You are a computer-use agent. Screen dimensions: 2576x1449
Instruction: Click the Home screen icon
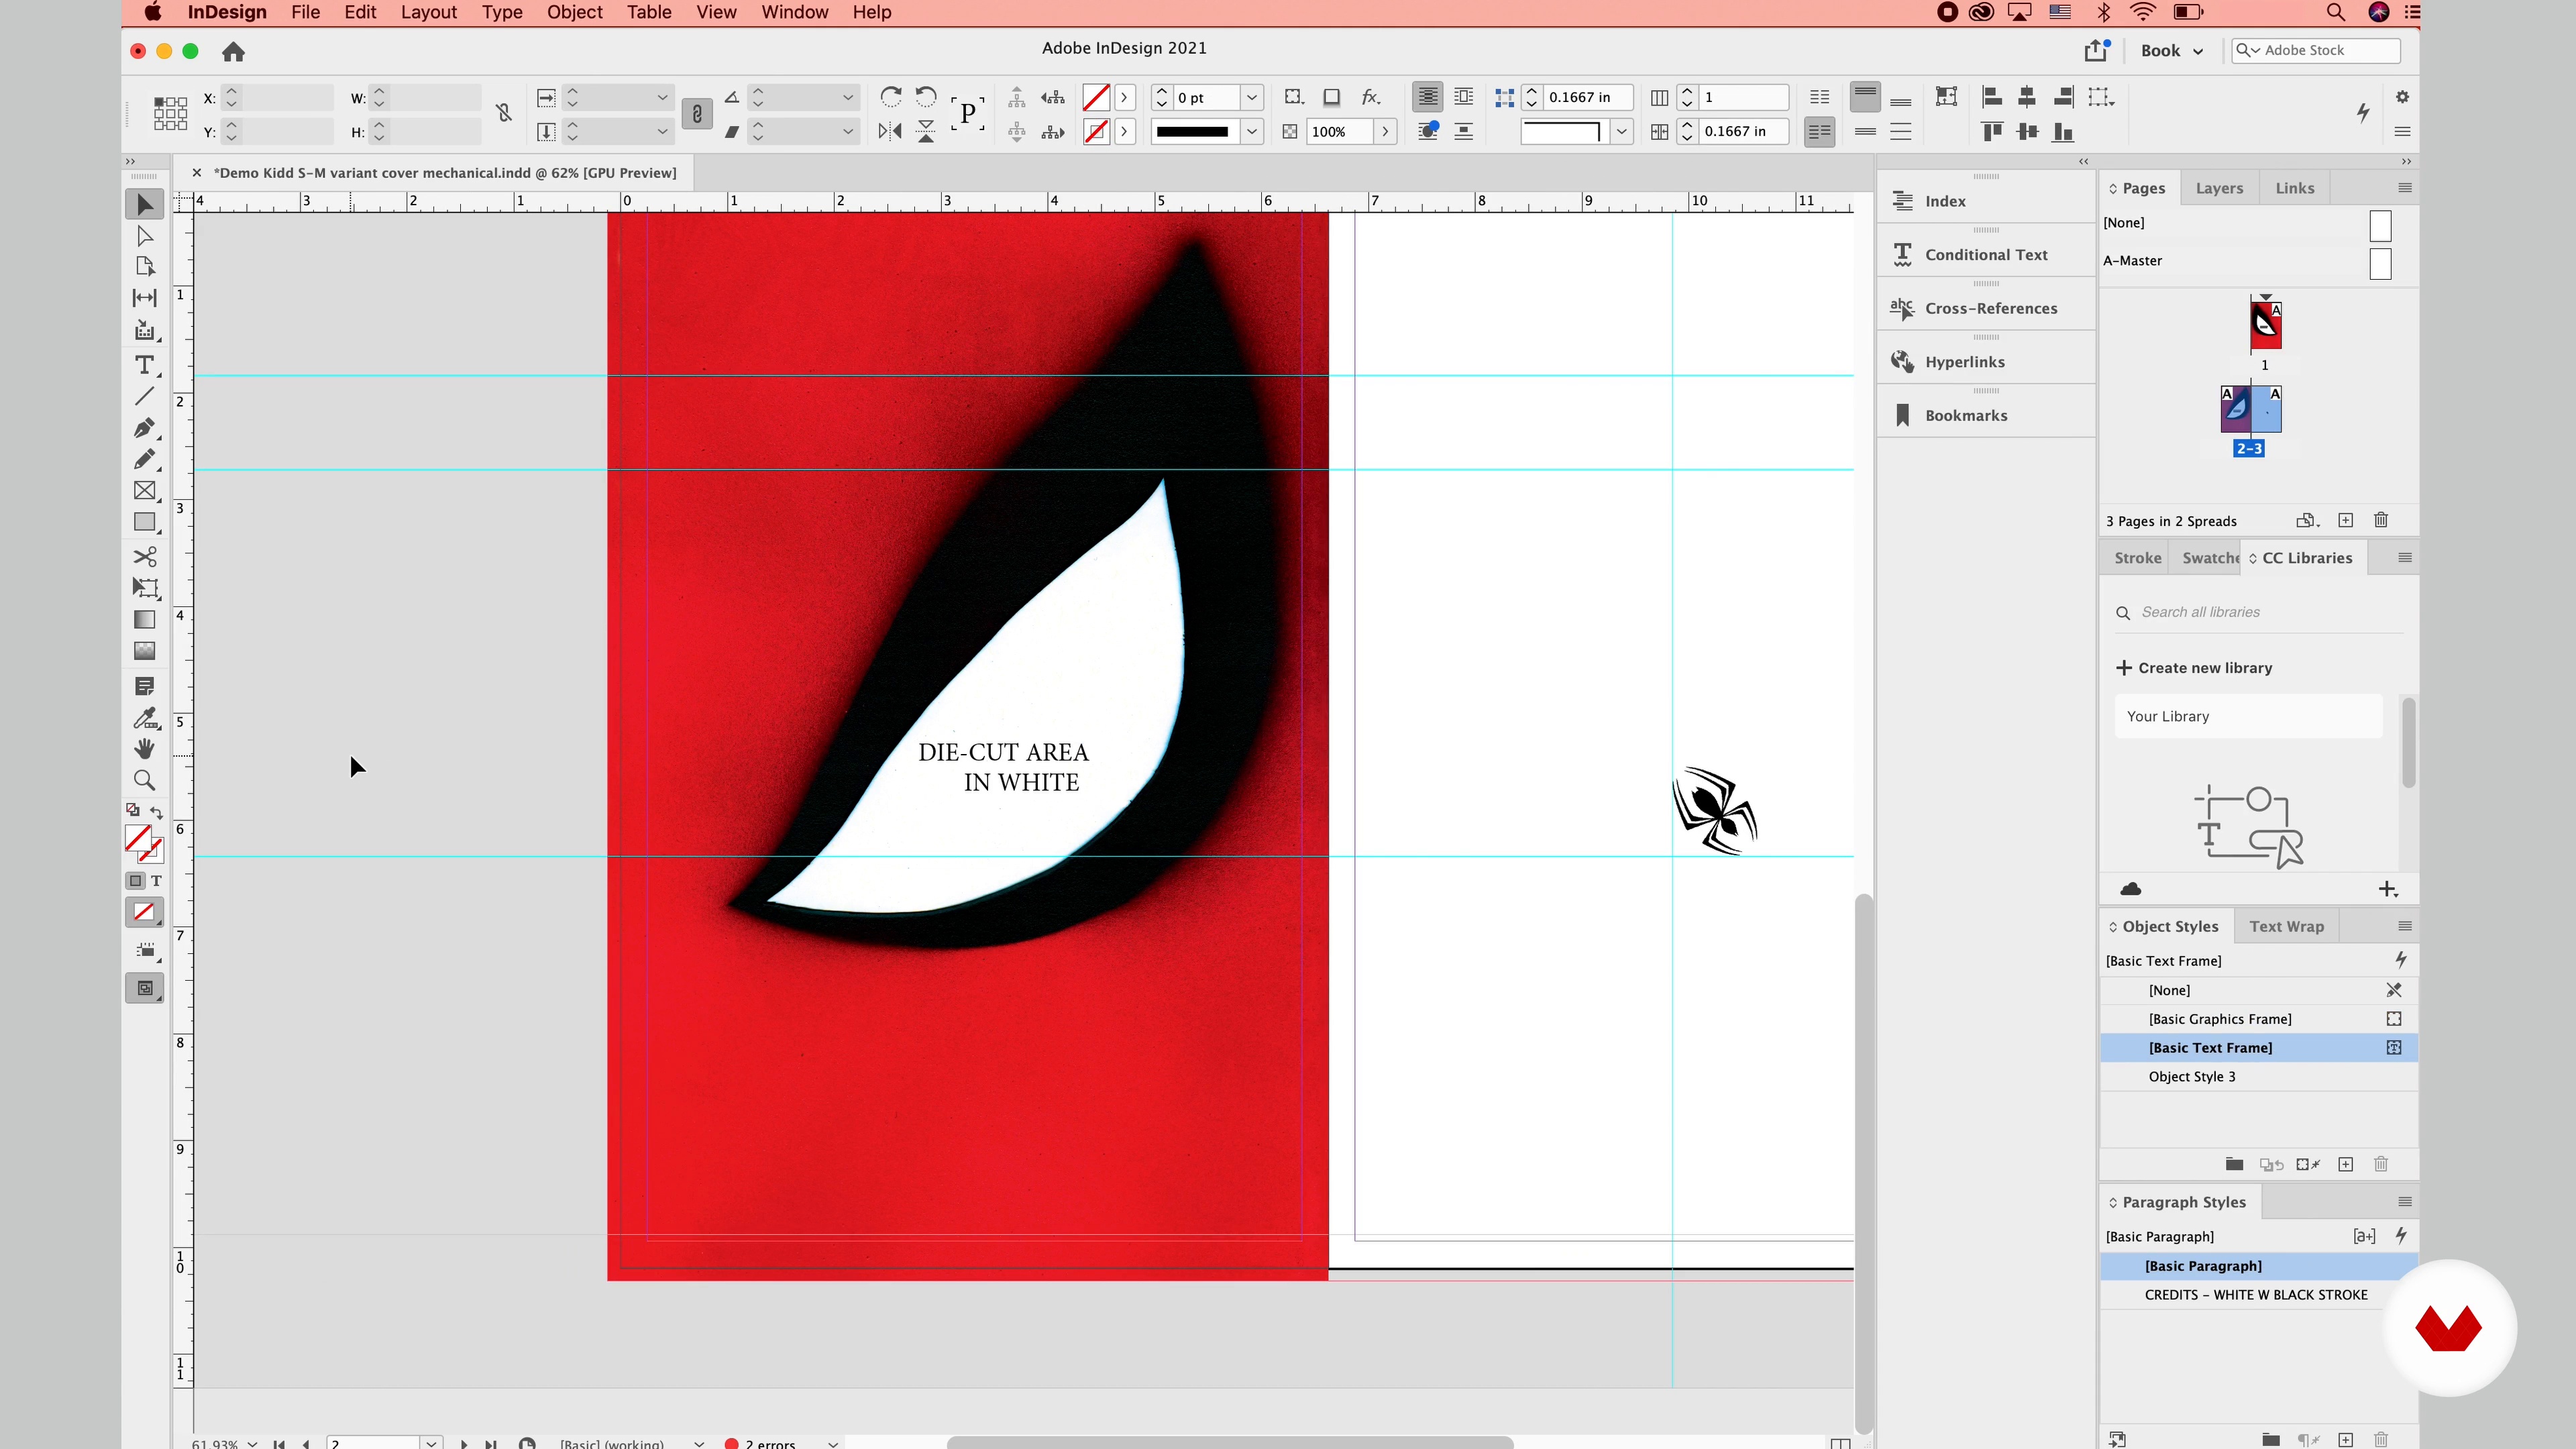pos(233,52)
